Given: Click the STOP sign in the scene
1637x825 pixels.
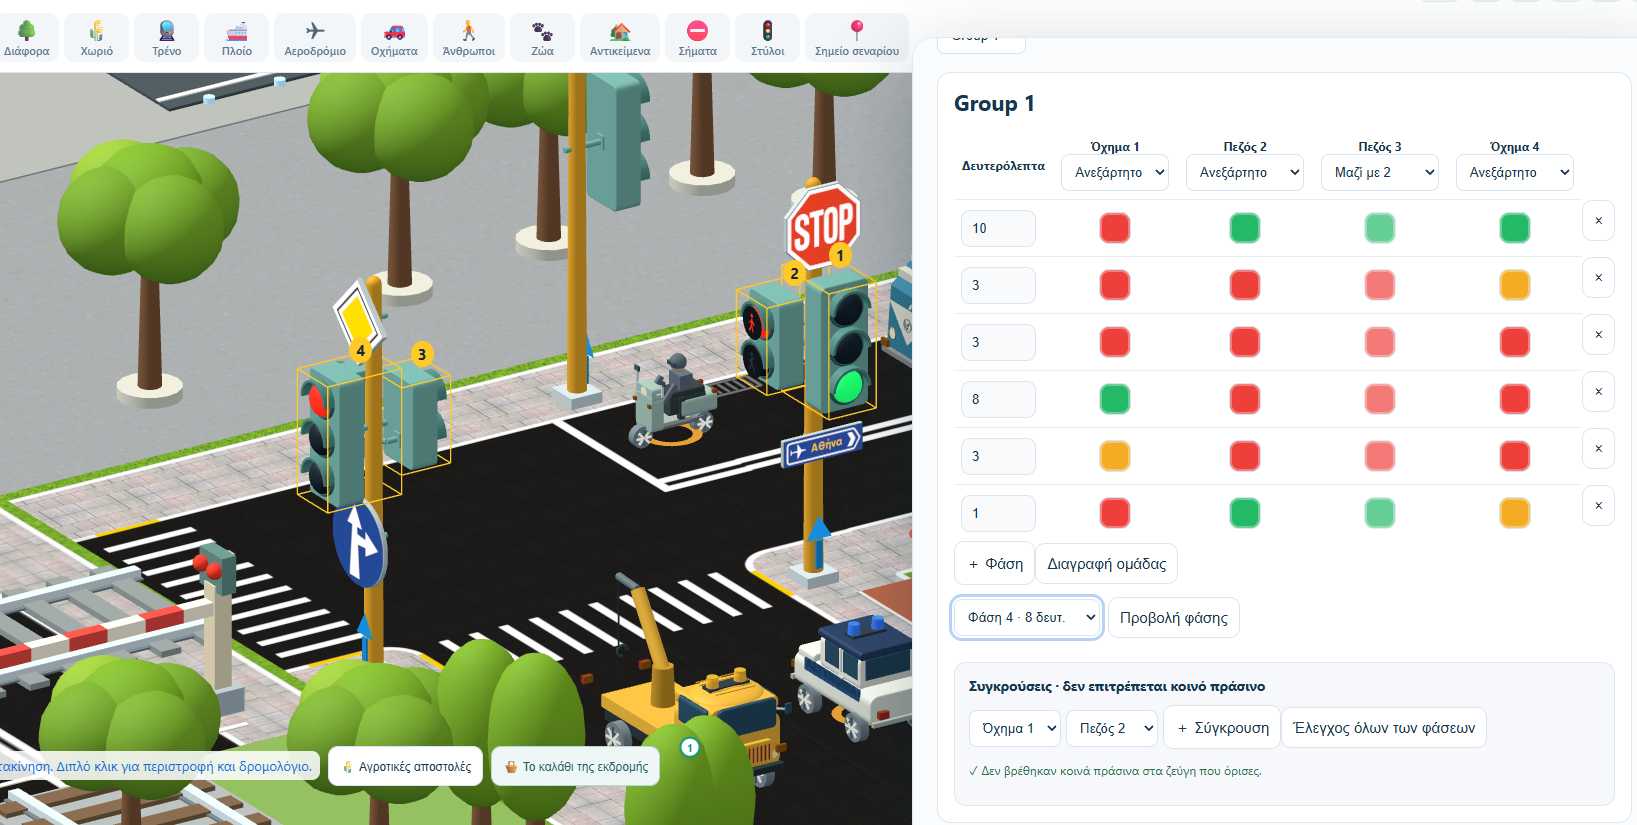Looking at the screenshot, I should (x=822, y=226).
